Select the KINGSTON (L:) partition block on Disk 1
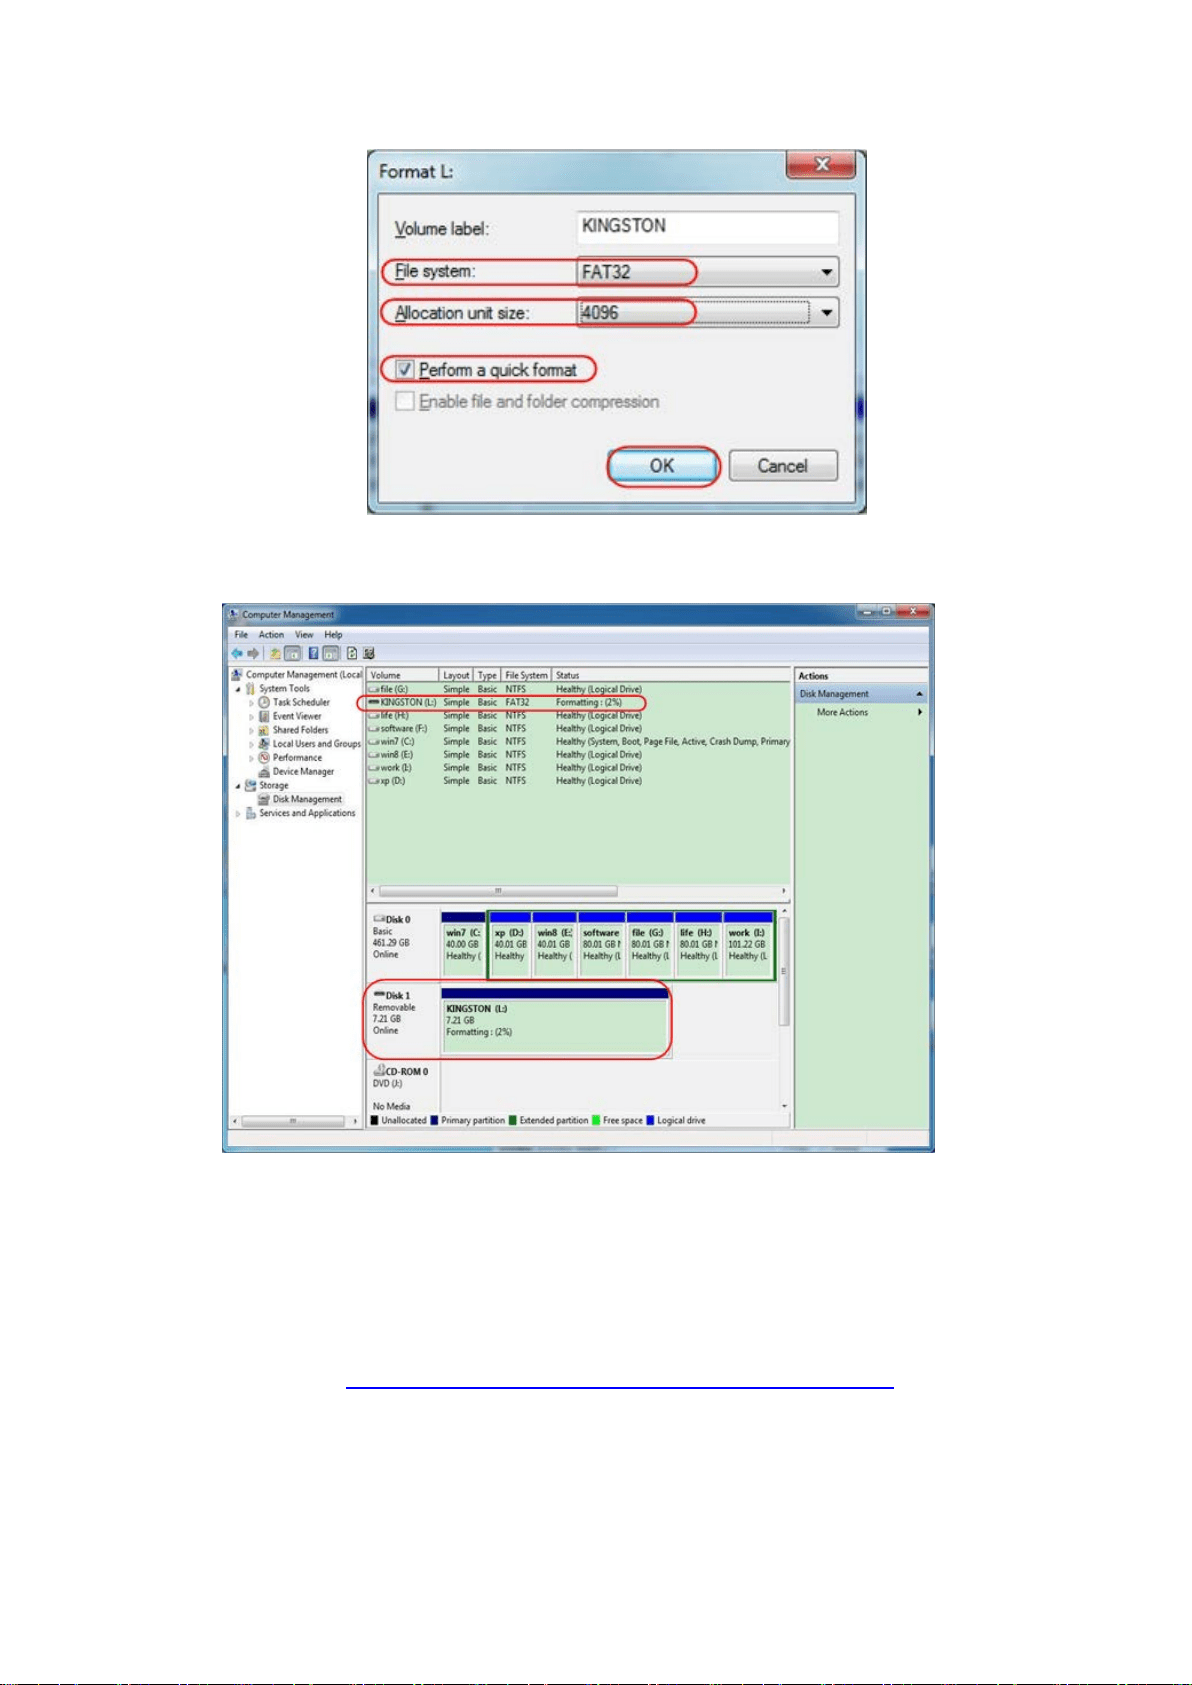Screen dimensions: 1192x1685 pyautogui.click(x=555, y=1022)
